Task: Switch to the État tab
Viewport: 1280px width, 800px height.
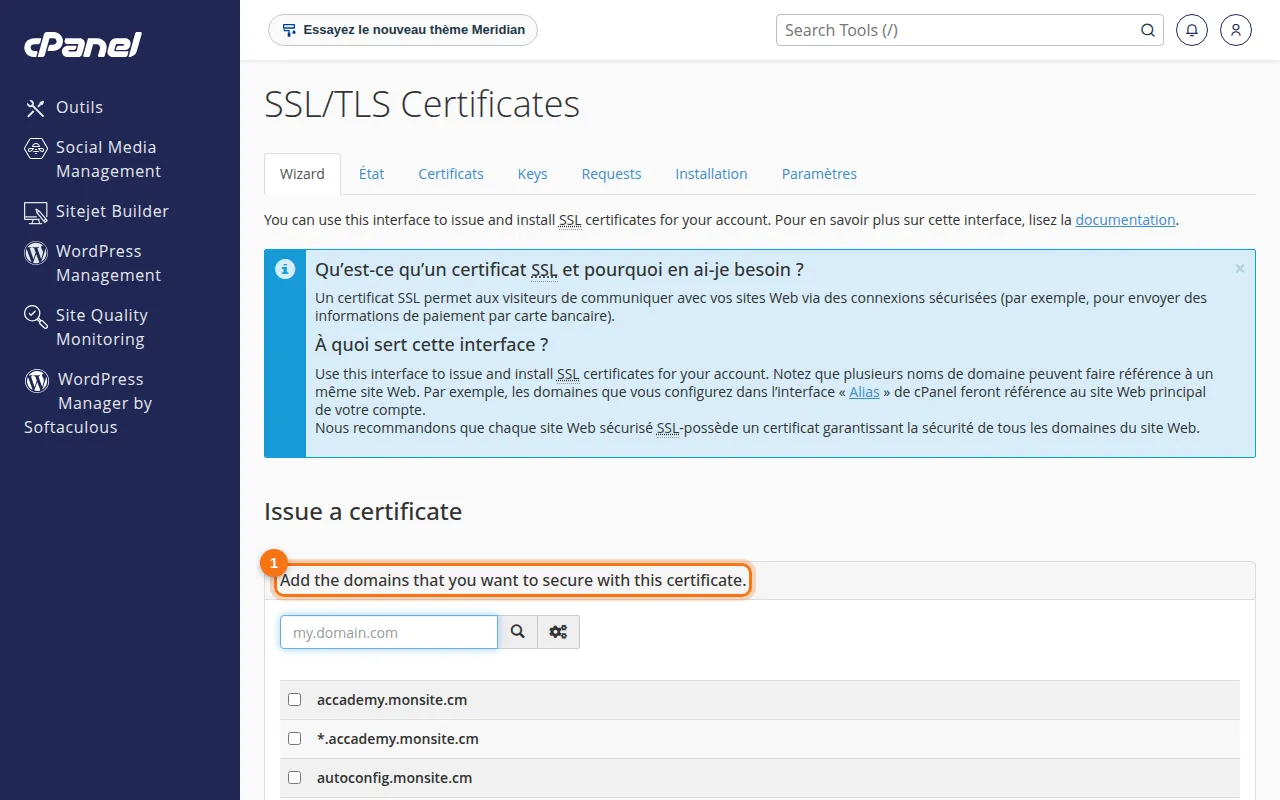Action: pyautogui.click(x=371, y=174)
